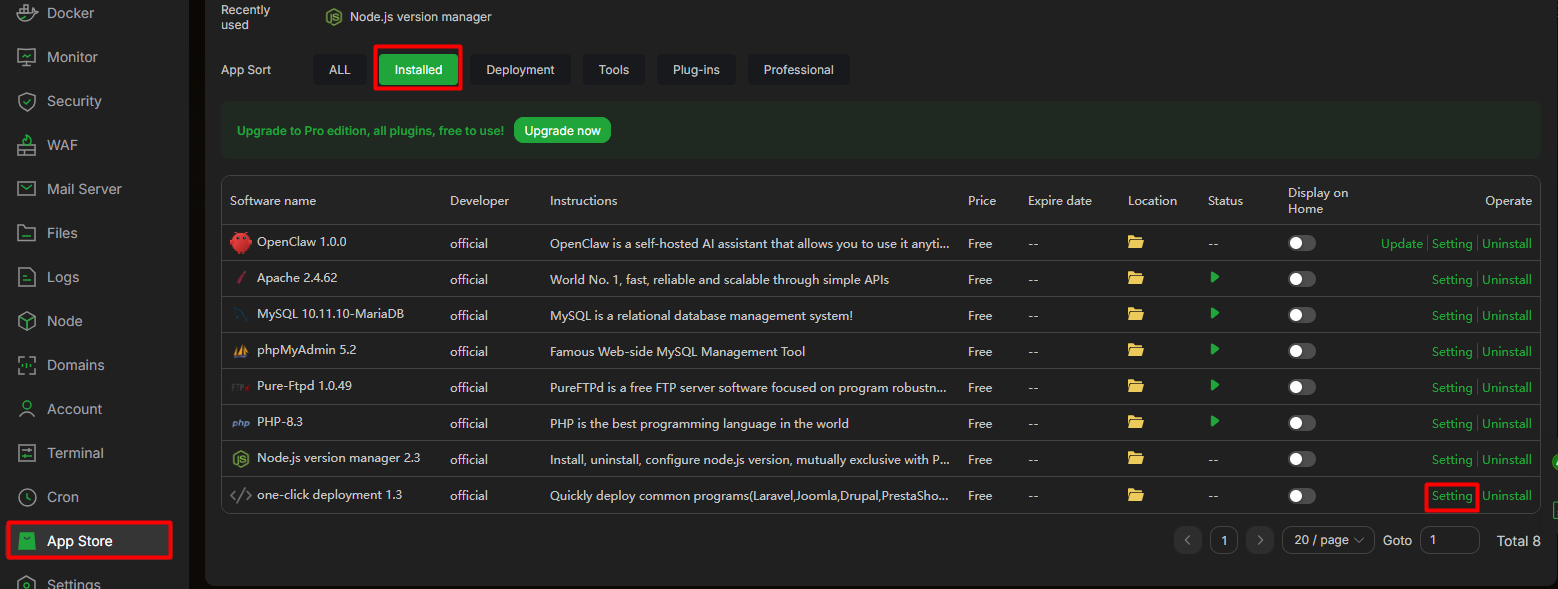The width and height of the screenshot is (1558, 589).
Task: Enable Display on Home for Apache
Action: pos(1301,279)
